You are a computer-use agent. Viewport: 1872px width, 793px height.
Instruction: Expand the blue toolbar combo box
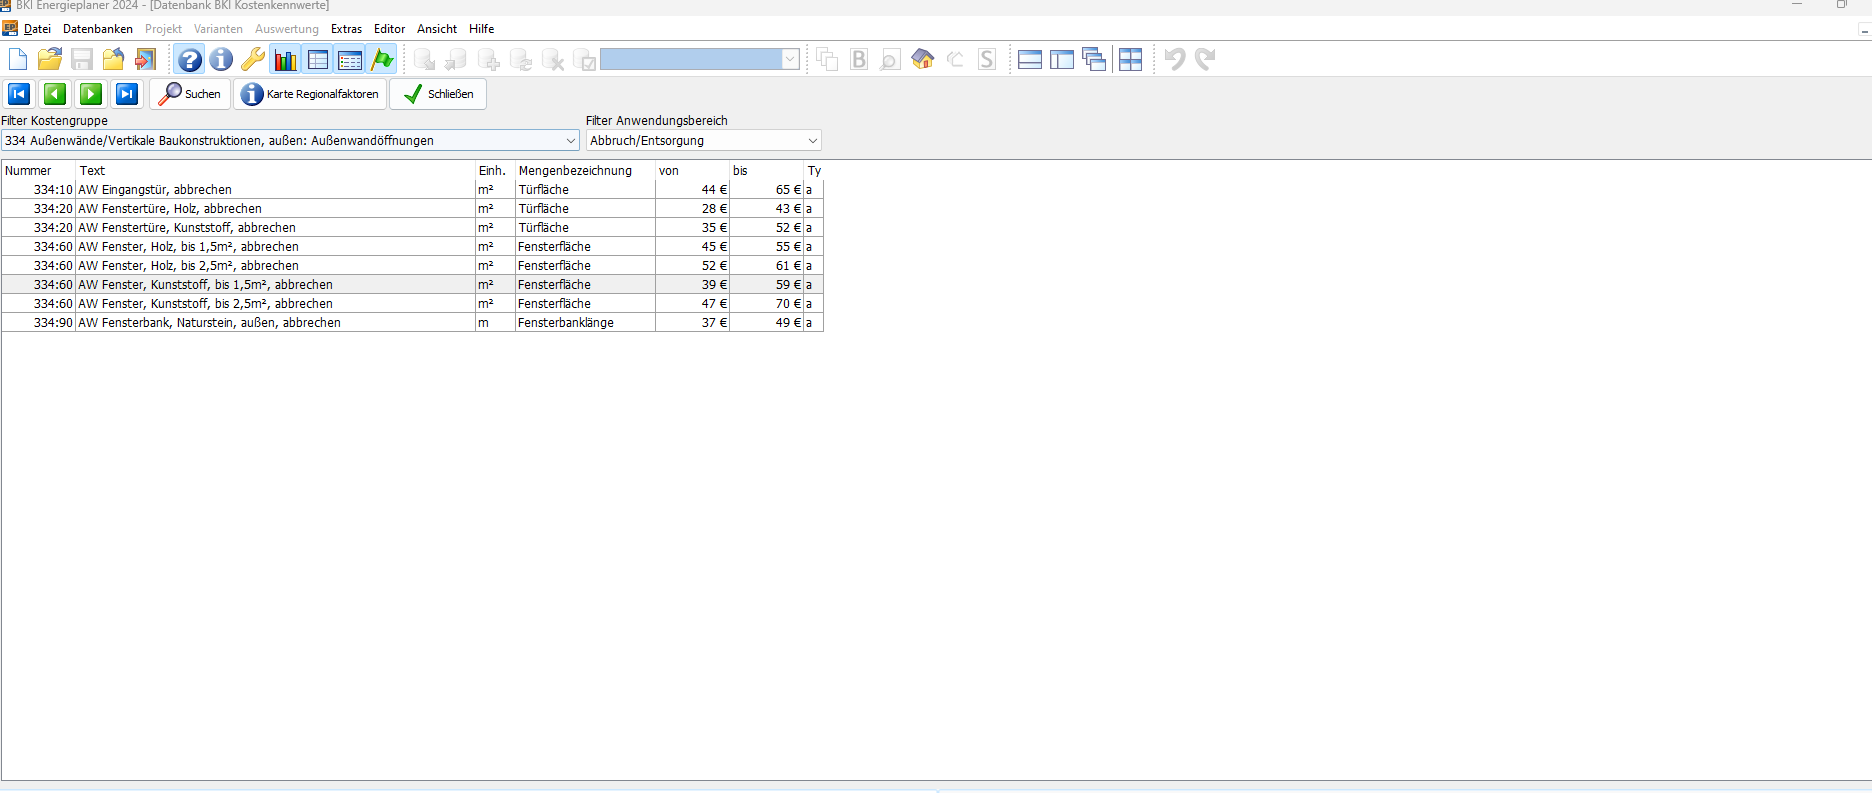click(x=790, y=60)
